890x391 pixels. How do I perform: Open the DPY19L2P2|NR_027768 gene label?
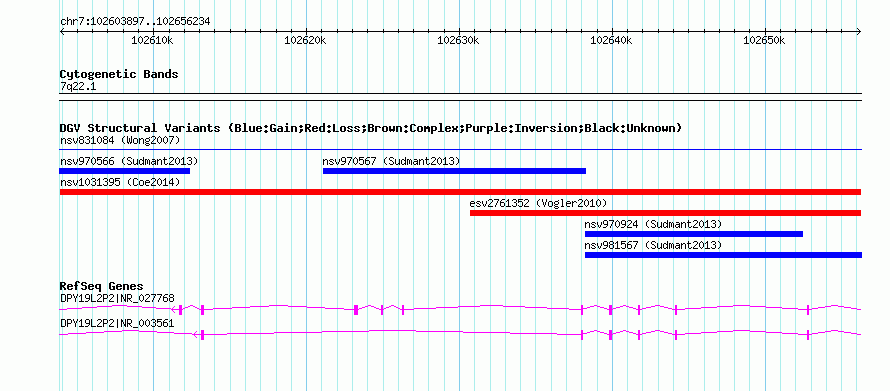pyautogui.click(x=117, y=298)
